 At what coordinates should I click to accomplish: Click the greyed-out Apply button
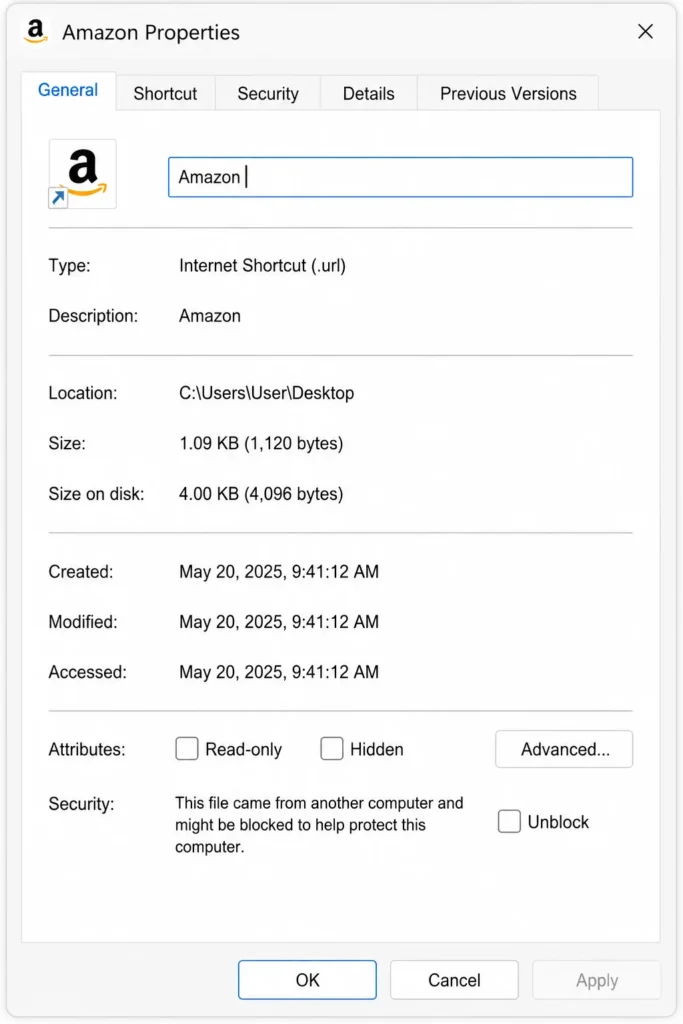(596, 980)
